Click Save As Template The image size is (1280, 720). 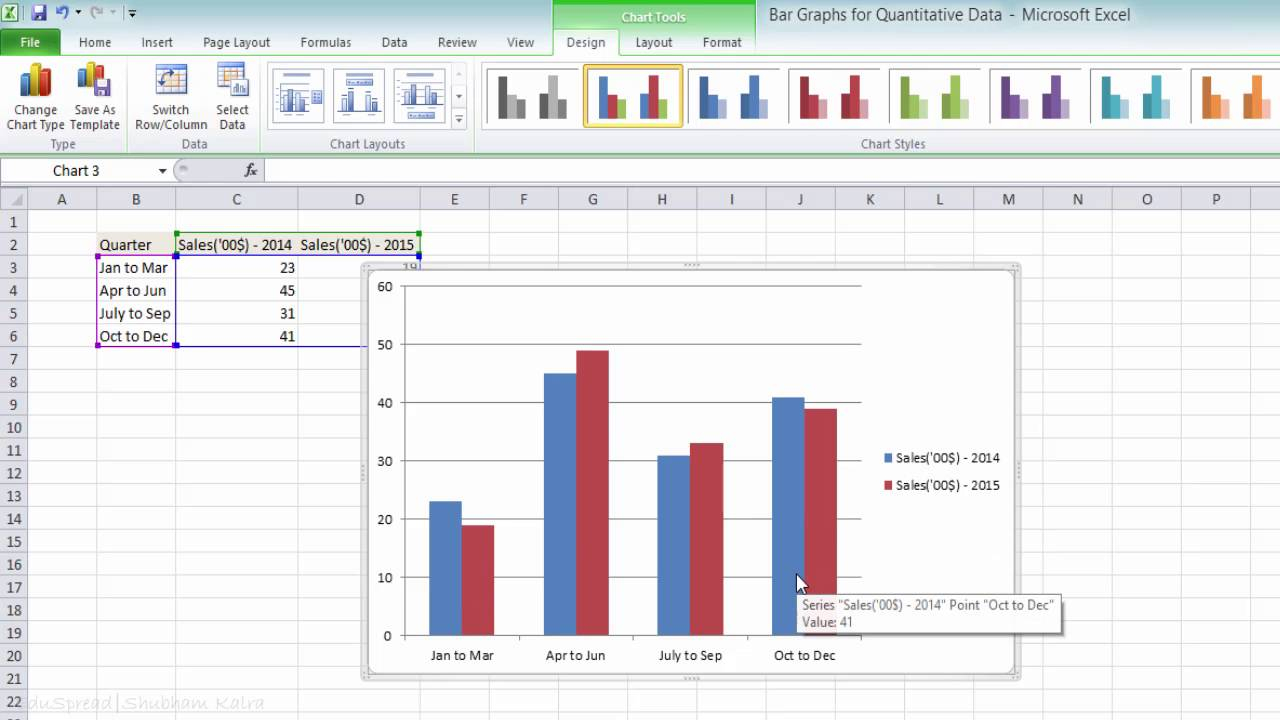(x=94, y=97)
